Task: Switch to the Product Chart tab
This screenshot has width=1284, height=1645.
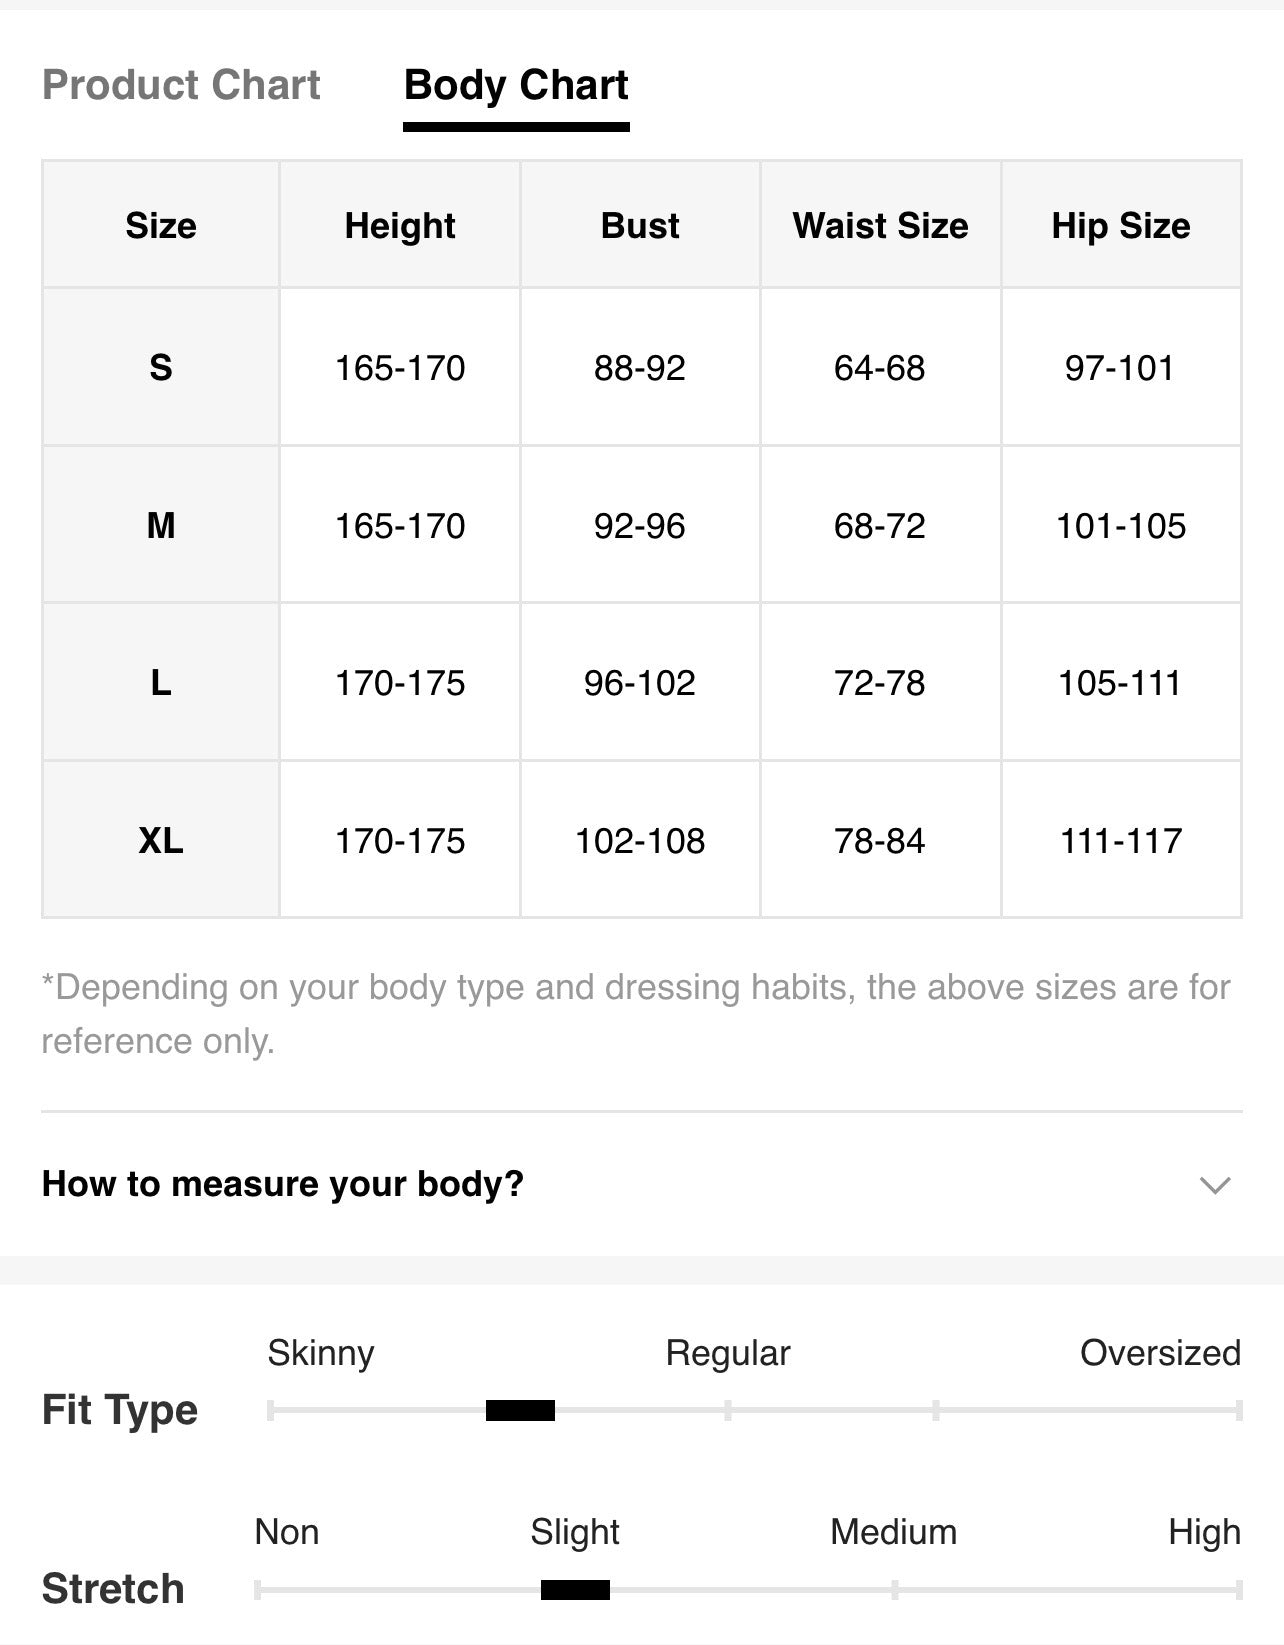Action: [181, 85]
